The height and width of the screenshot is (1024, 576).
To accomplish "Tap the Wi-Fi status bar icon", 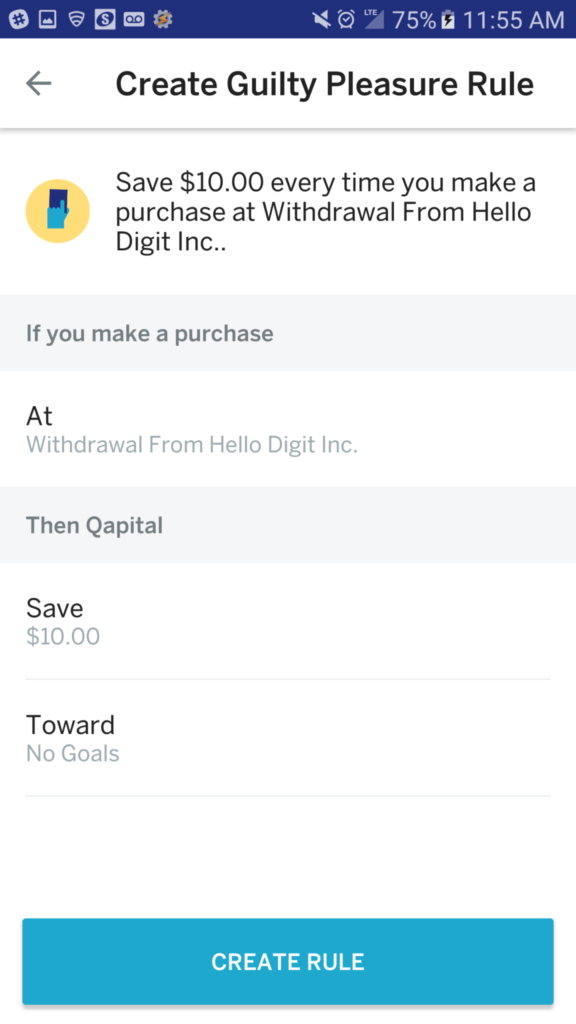I will pos(77,20).
